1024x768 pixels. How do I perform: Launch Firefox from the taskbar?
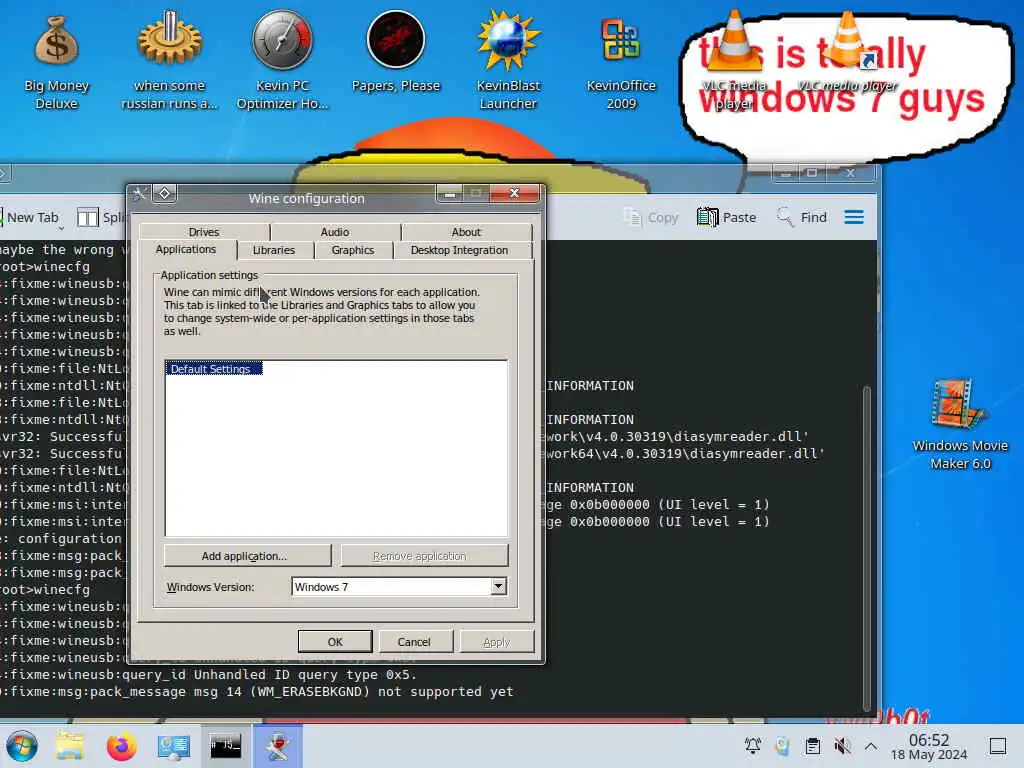coord(121,746)
